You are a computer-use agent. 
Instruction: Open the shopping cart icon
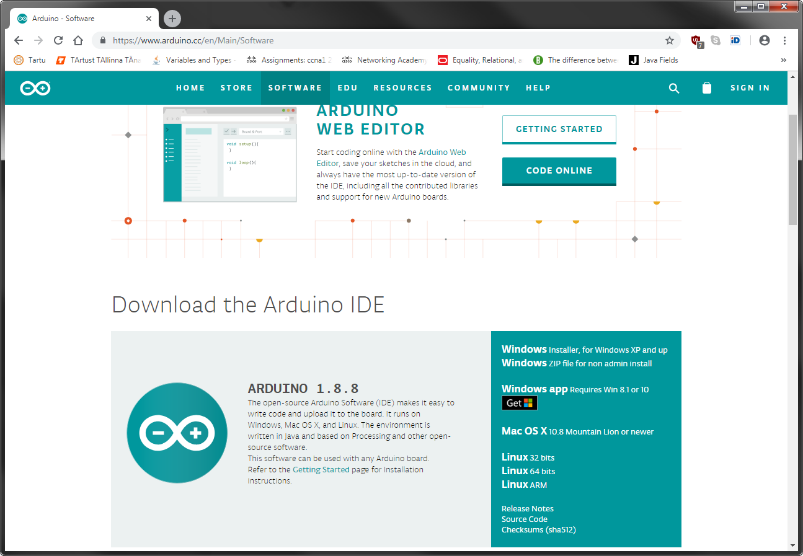pyautogui.click(x=707, y=88)
